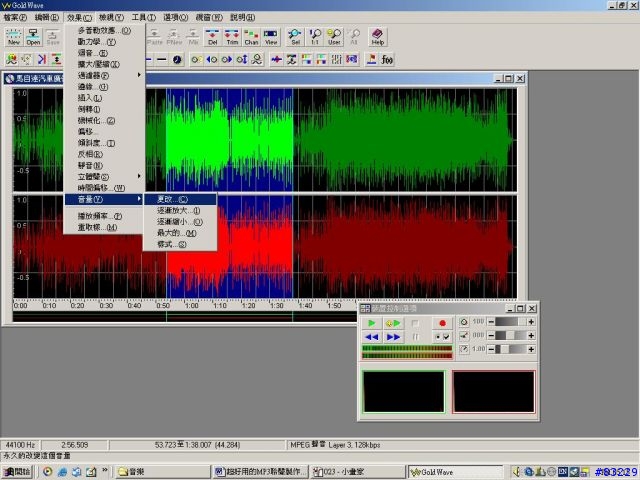
Task: Open the 檔案 (File) menu
Action: pyautogui.click(x=15, y=17)
